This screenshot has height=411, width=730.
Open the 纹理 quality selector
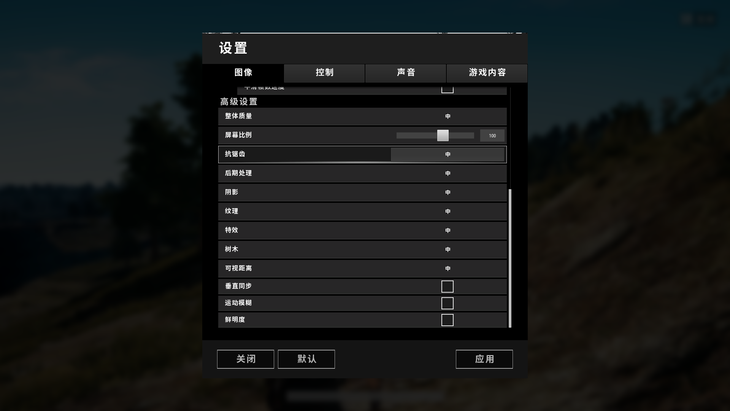448,212
